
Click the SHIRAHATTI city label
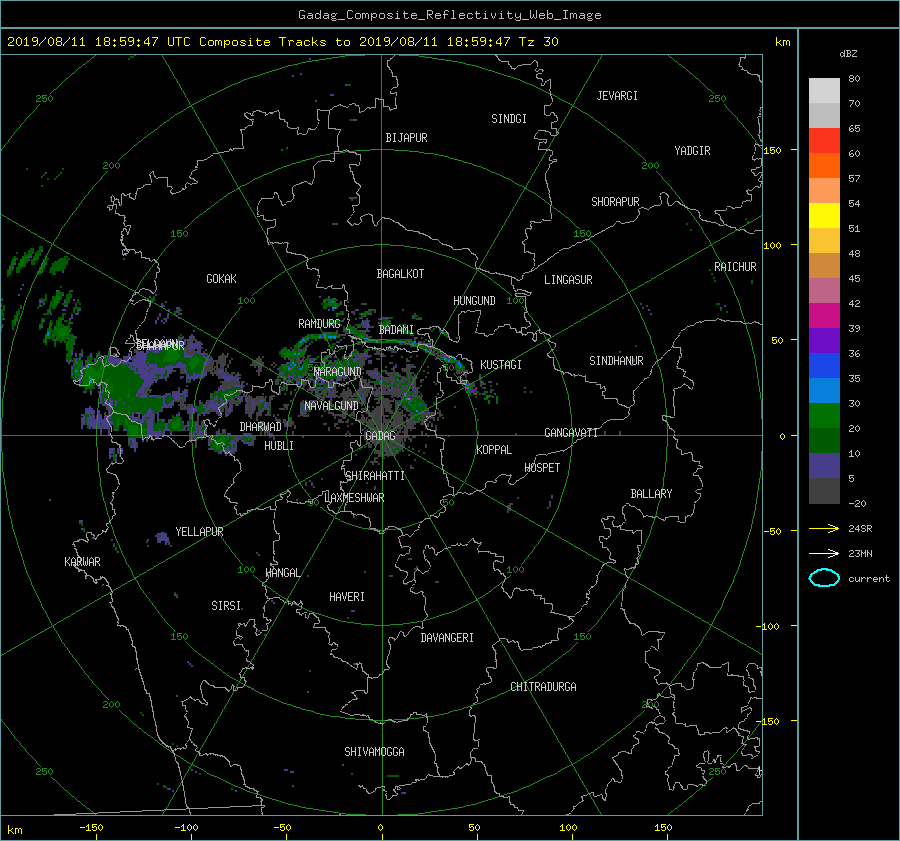click(x=375, y=476)
